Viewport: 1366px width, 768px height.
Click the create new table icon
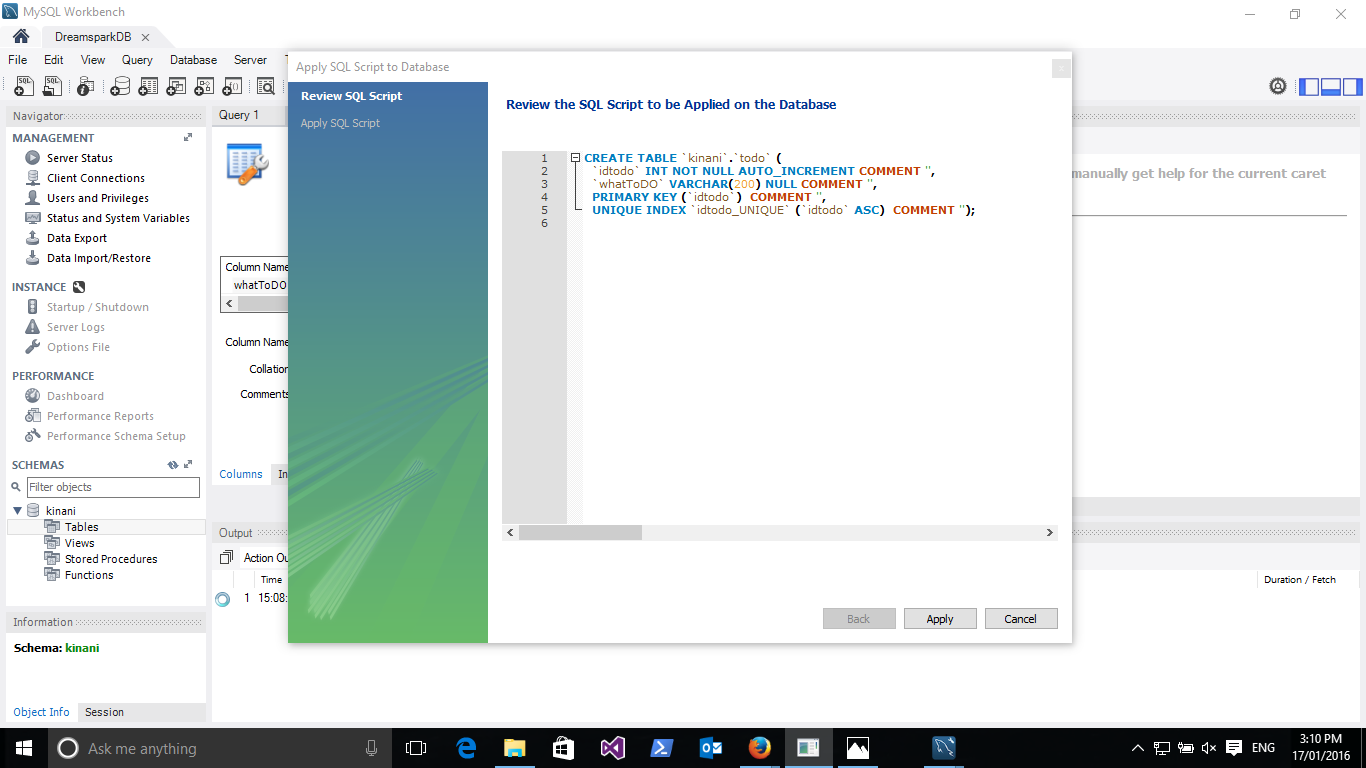coord(148,87)
